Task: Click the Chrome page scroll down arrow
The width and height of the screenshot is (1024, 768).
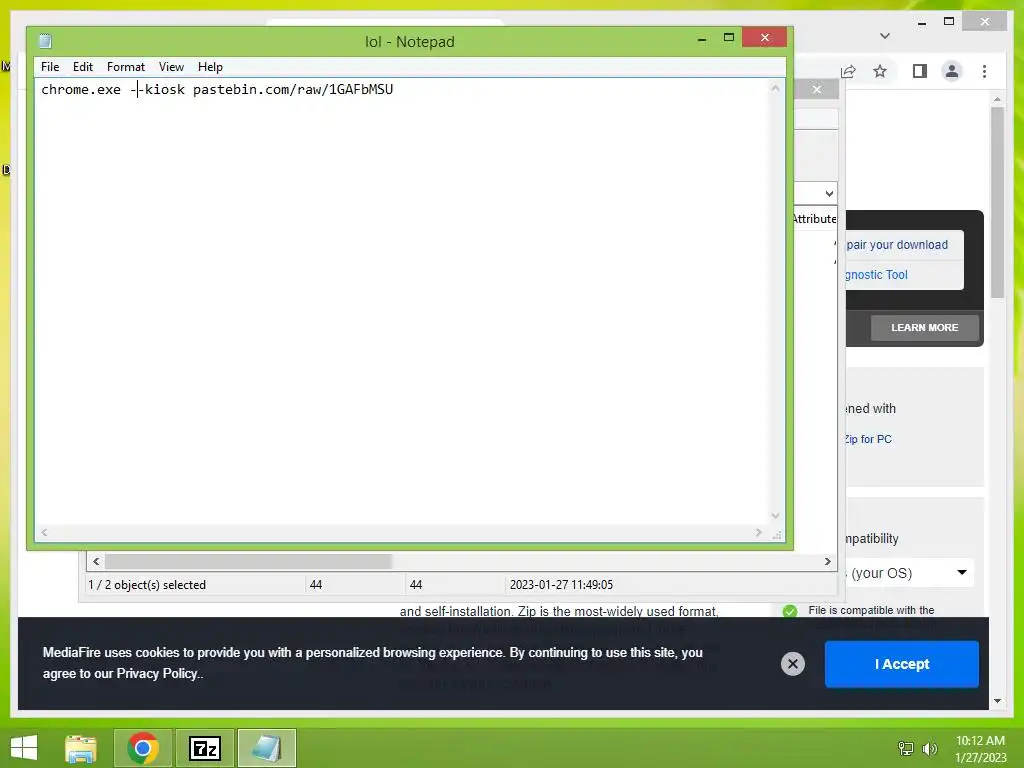Action: click(x=997, y=701)
